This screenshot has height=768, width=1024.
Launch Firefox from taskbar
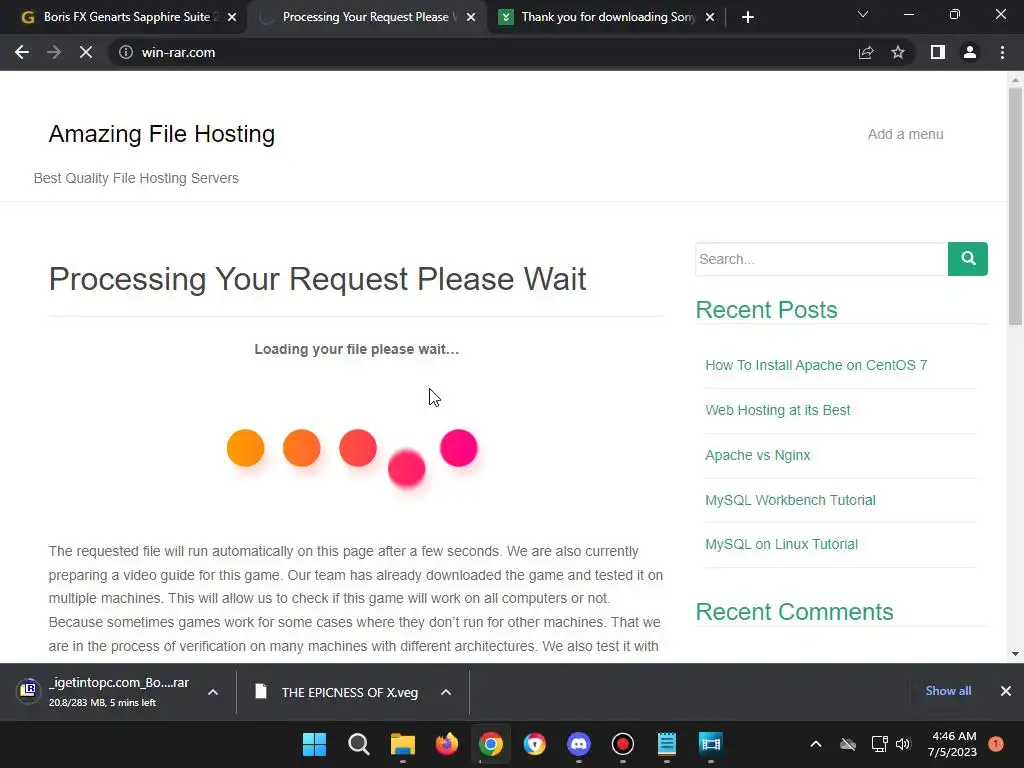447,744
